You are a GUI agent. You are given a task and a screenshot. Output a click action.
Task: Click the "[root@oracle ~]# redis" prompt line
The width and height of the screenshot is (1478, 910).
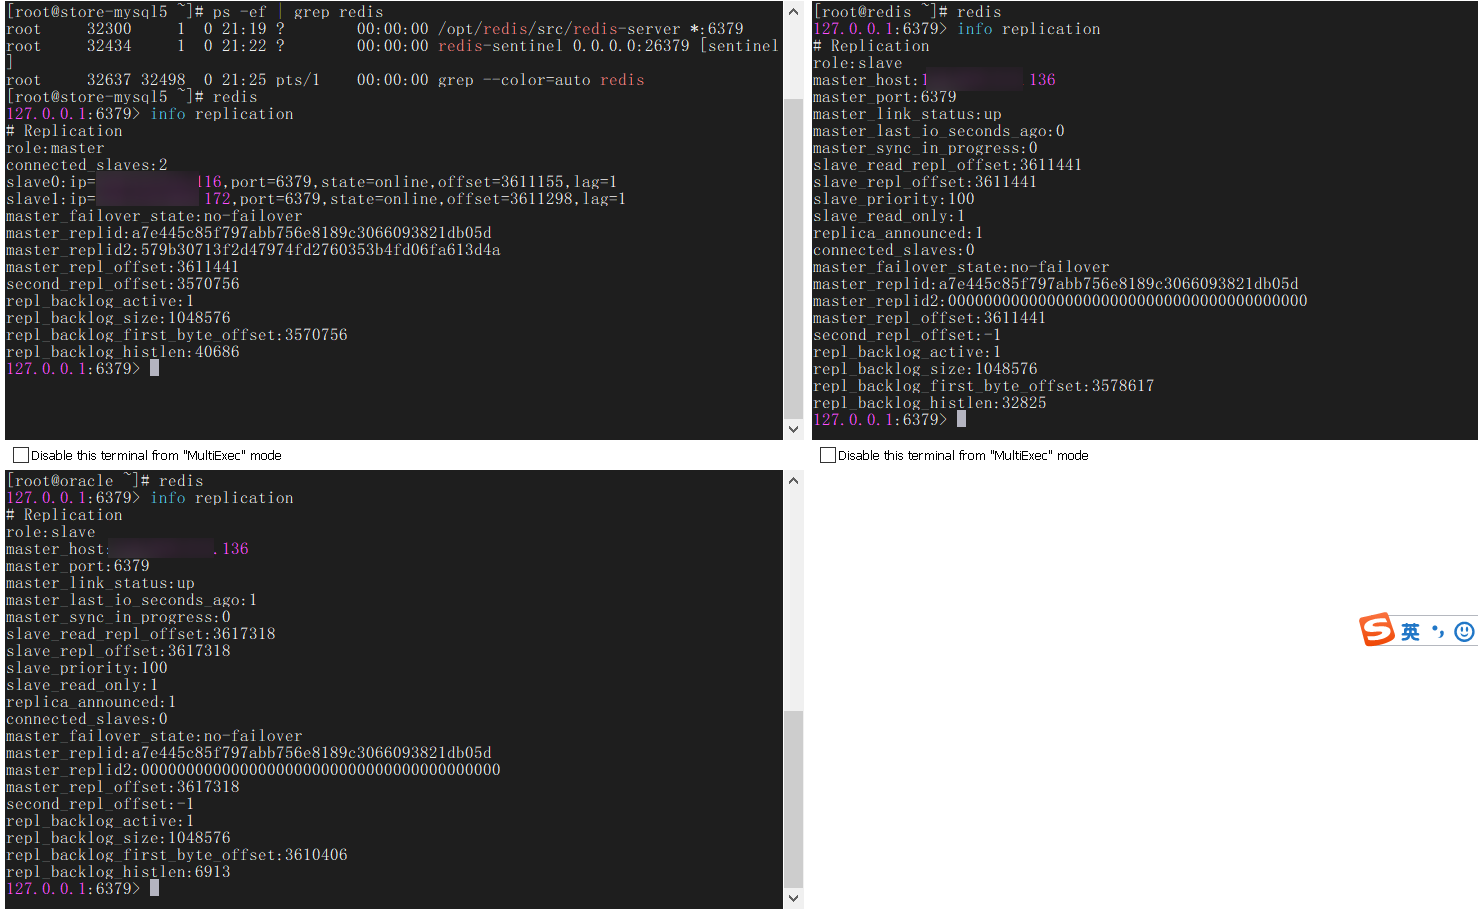point(105,481)
